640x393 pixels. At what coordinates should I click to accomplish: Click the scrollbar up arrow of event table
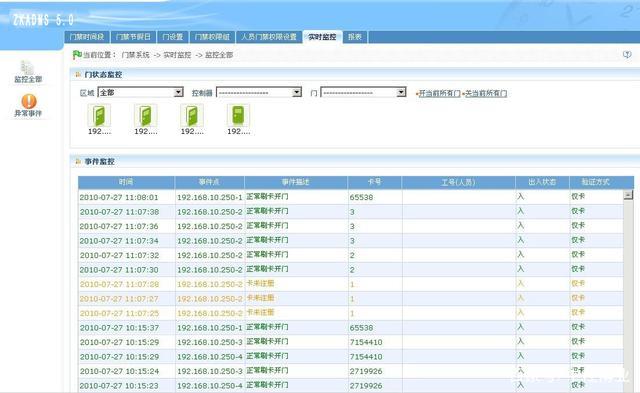click(628, 195)
